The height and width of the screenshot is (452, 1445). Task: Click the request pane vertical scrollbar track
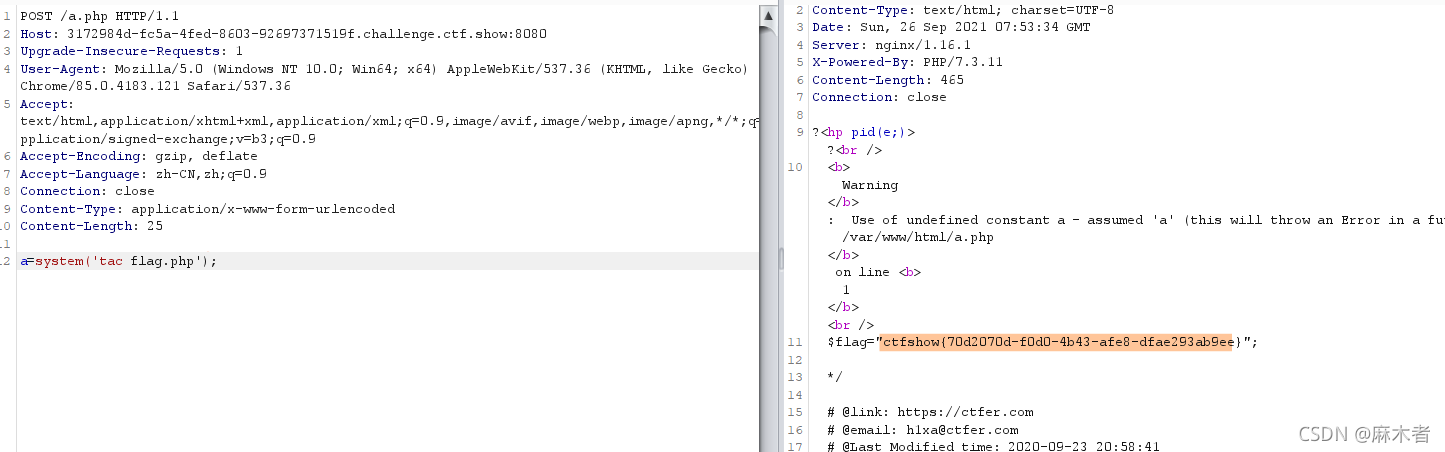click(x=767, y=238)
